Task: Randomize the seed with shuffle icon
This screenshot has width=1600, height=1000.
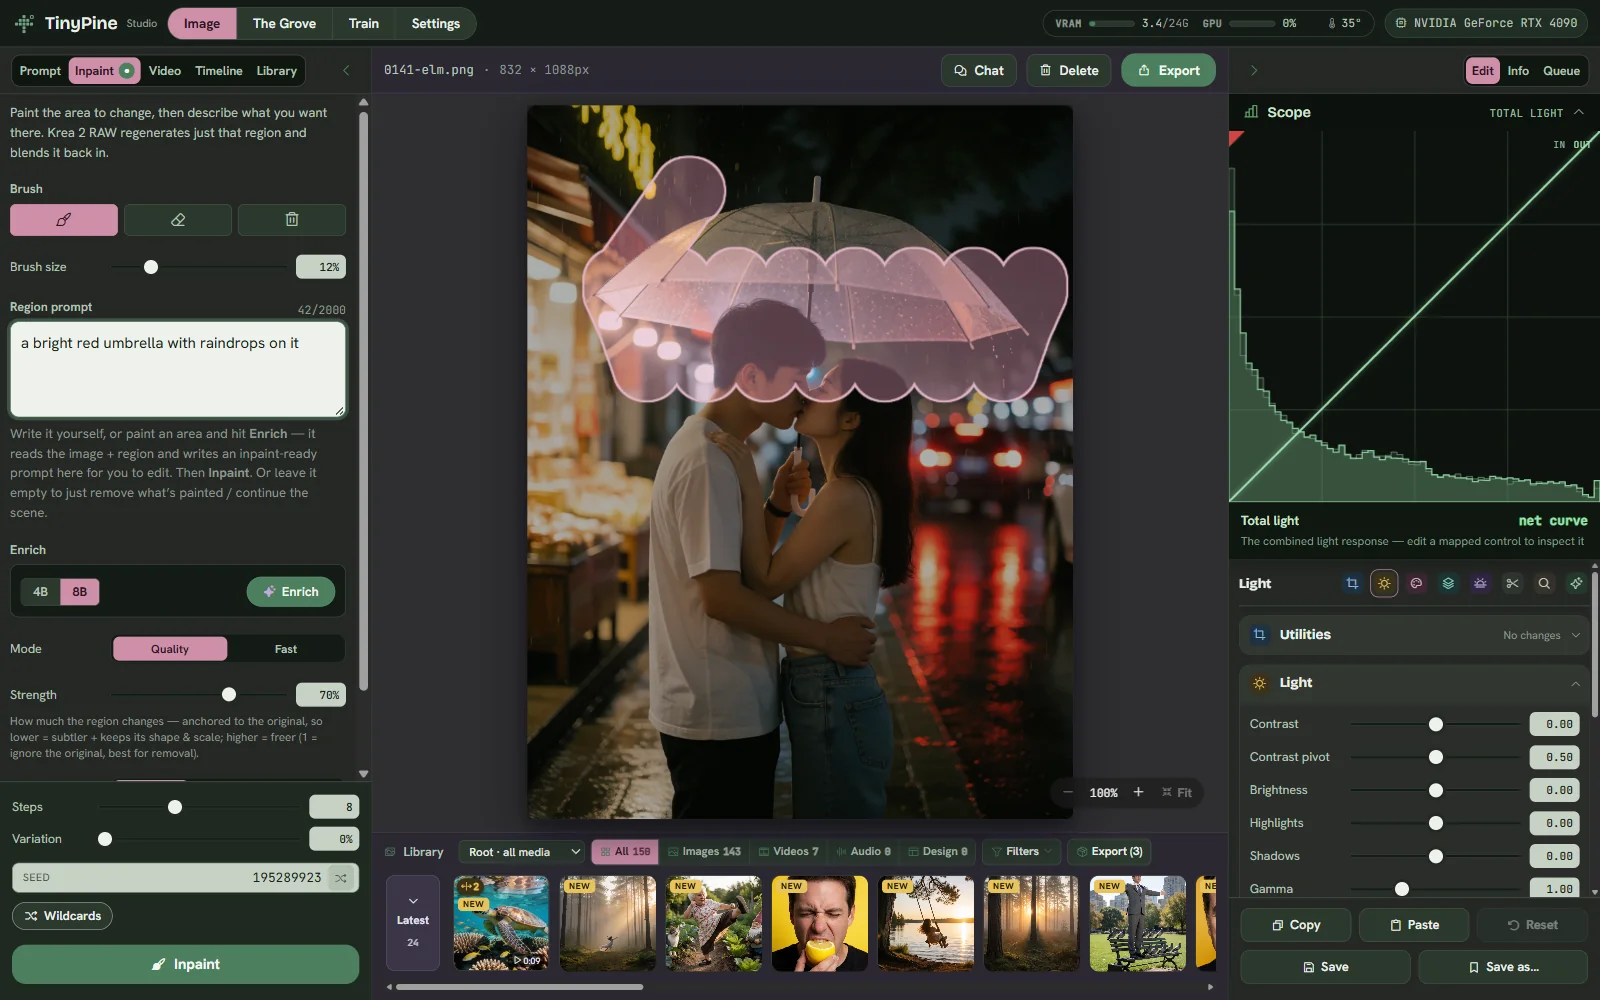Action: coord(341,878)
